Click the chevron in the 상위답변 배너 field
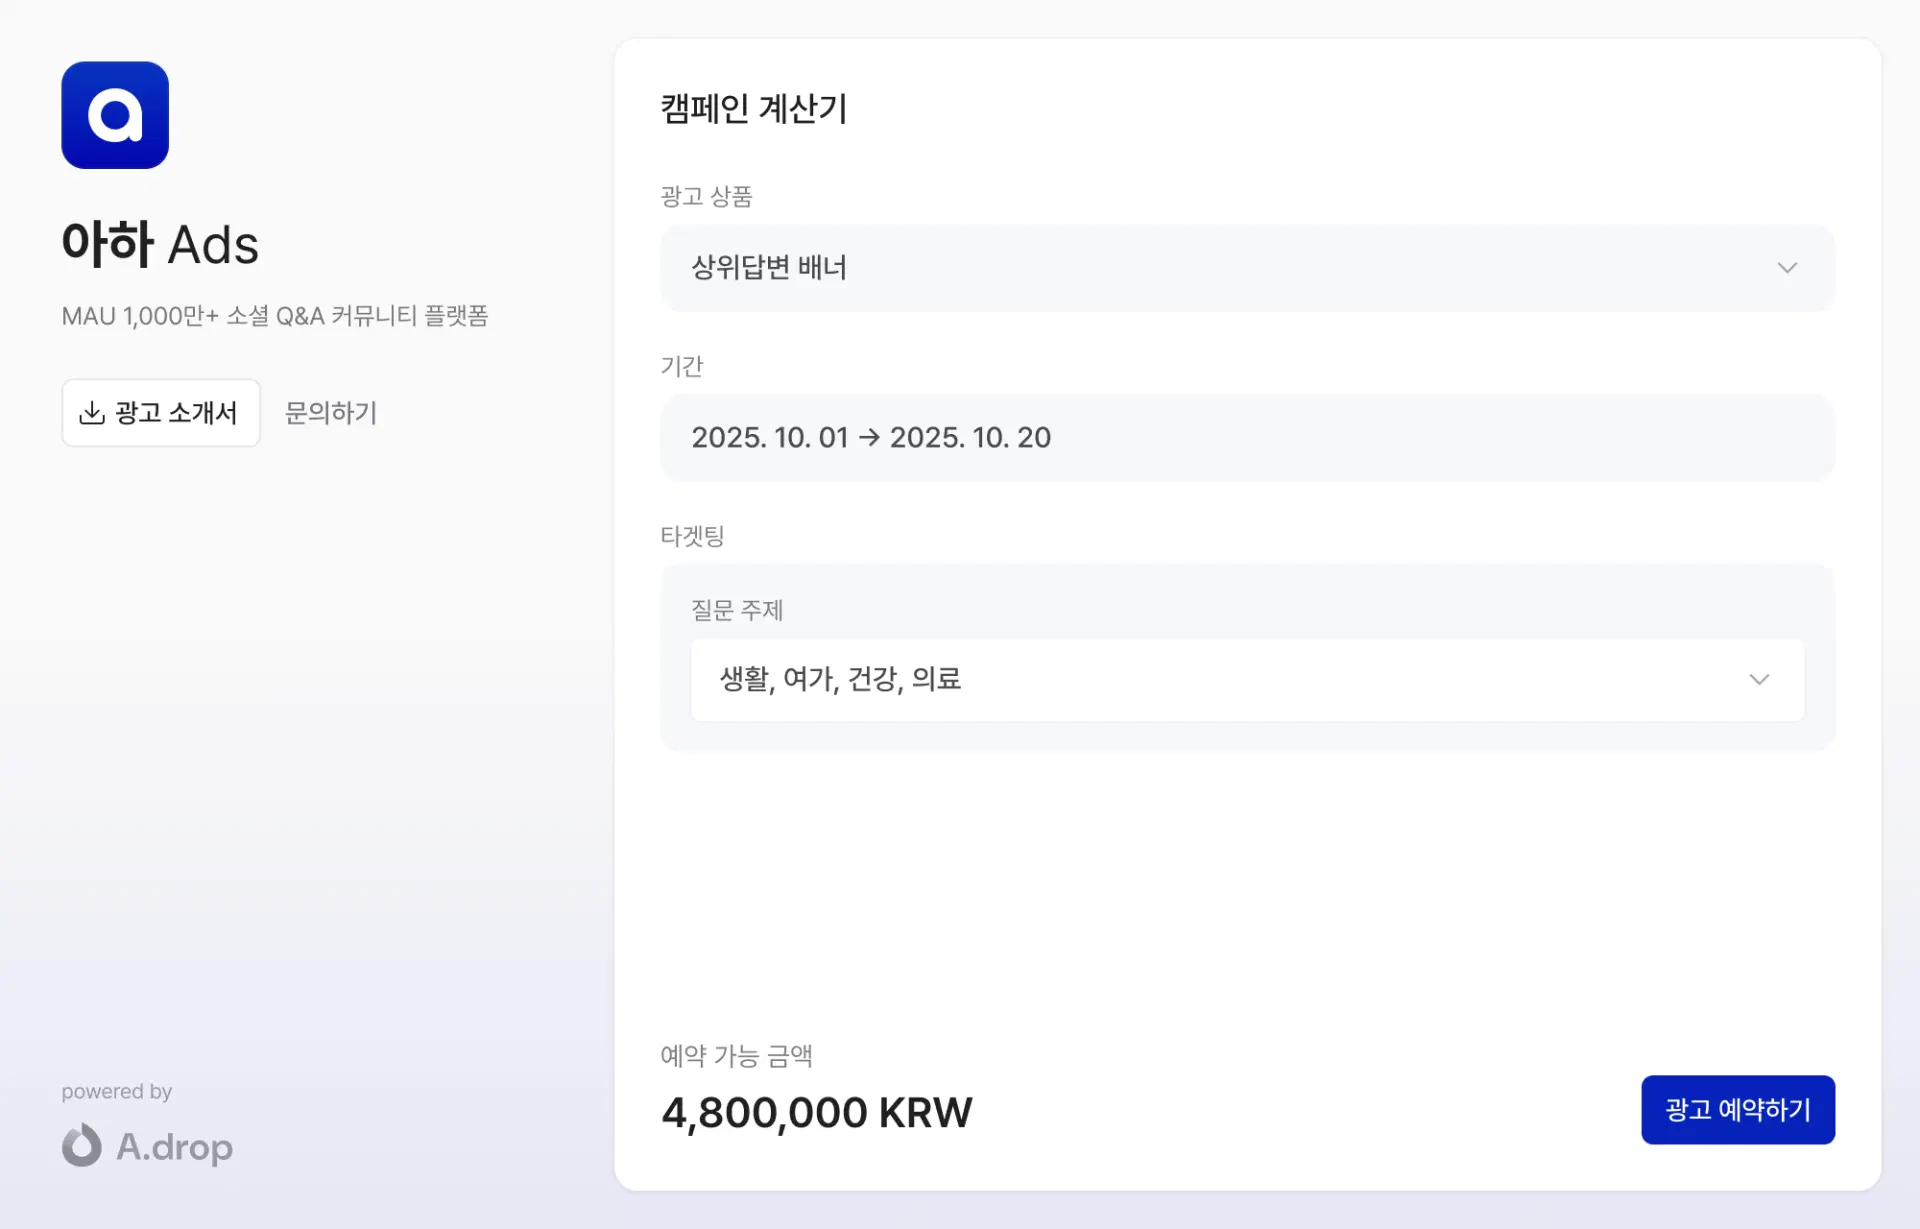This screenshot has width=1920, height=1229. point(1787,268)
